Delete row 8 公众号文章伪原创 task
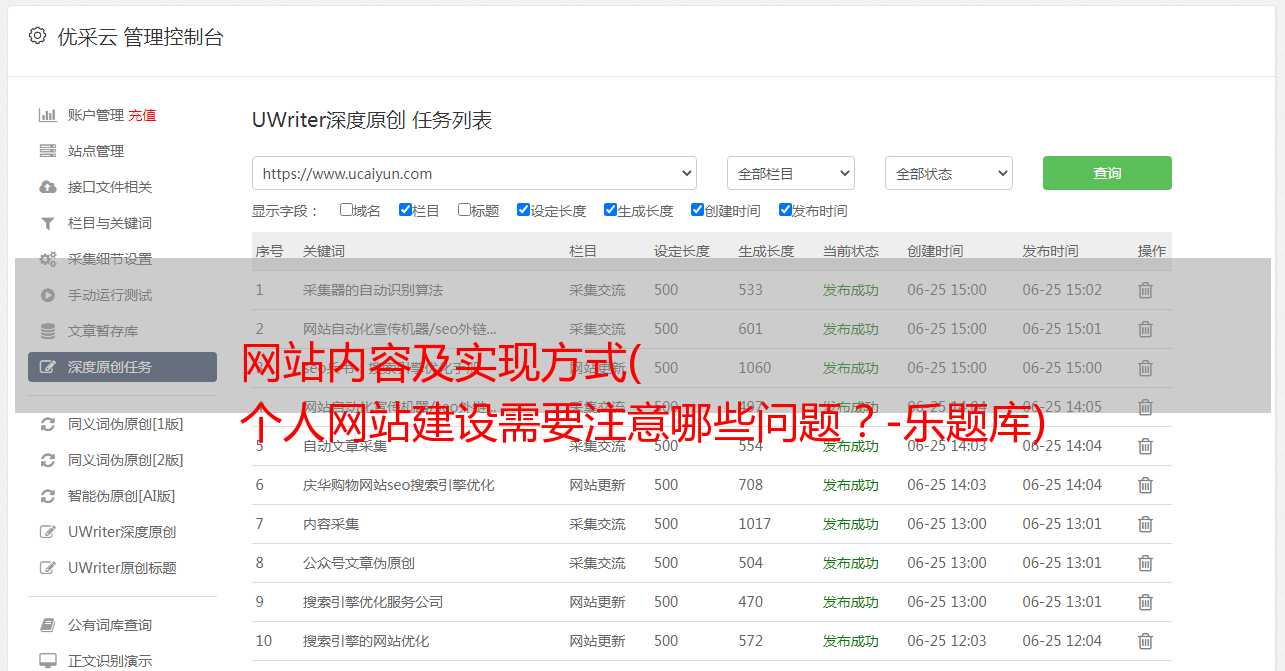This screenshot has width=1285, height=671. (1146, 563)
